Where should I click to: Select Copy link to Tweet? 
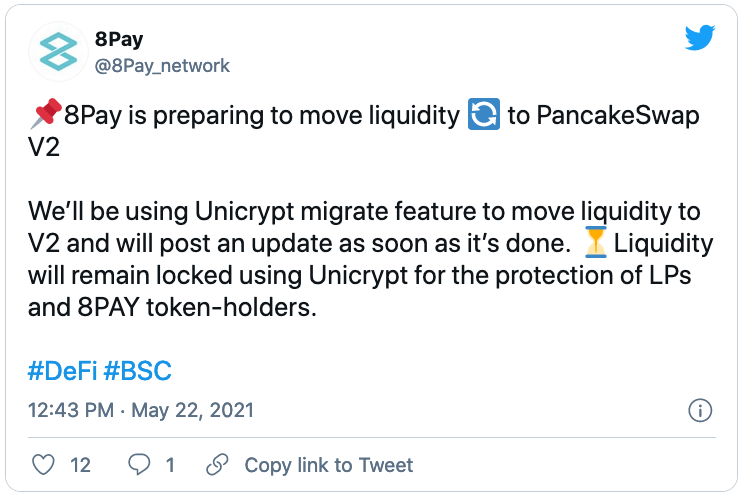(x=328, y=465)
